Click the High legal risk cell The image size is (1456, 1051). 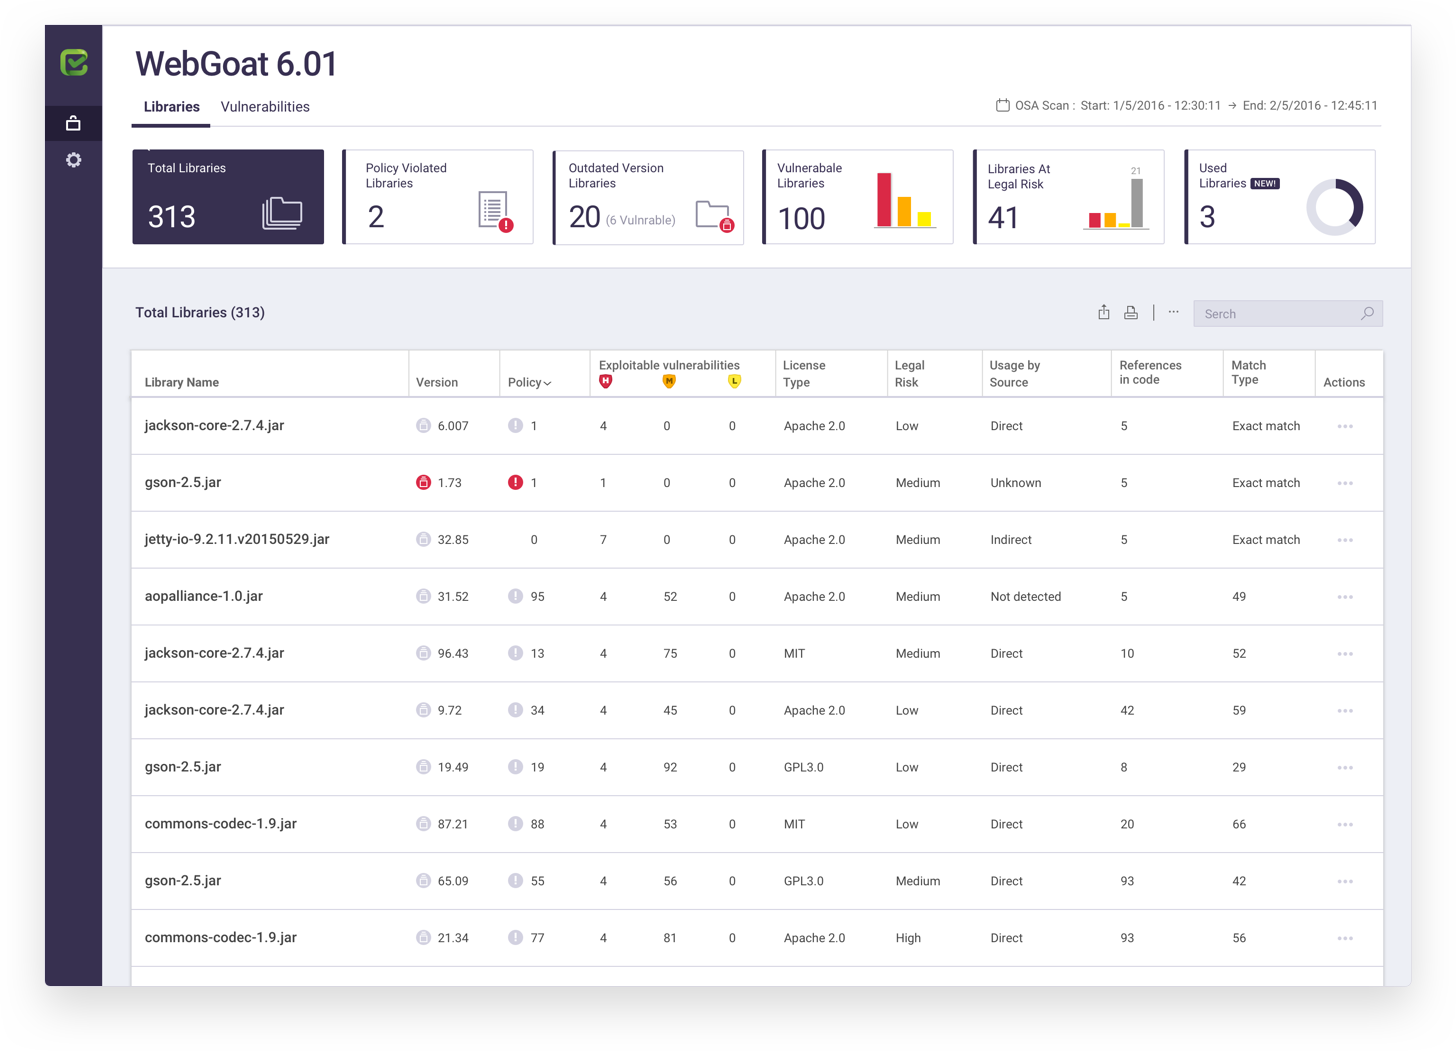[x=908, y=938]
